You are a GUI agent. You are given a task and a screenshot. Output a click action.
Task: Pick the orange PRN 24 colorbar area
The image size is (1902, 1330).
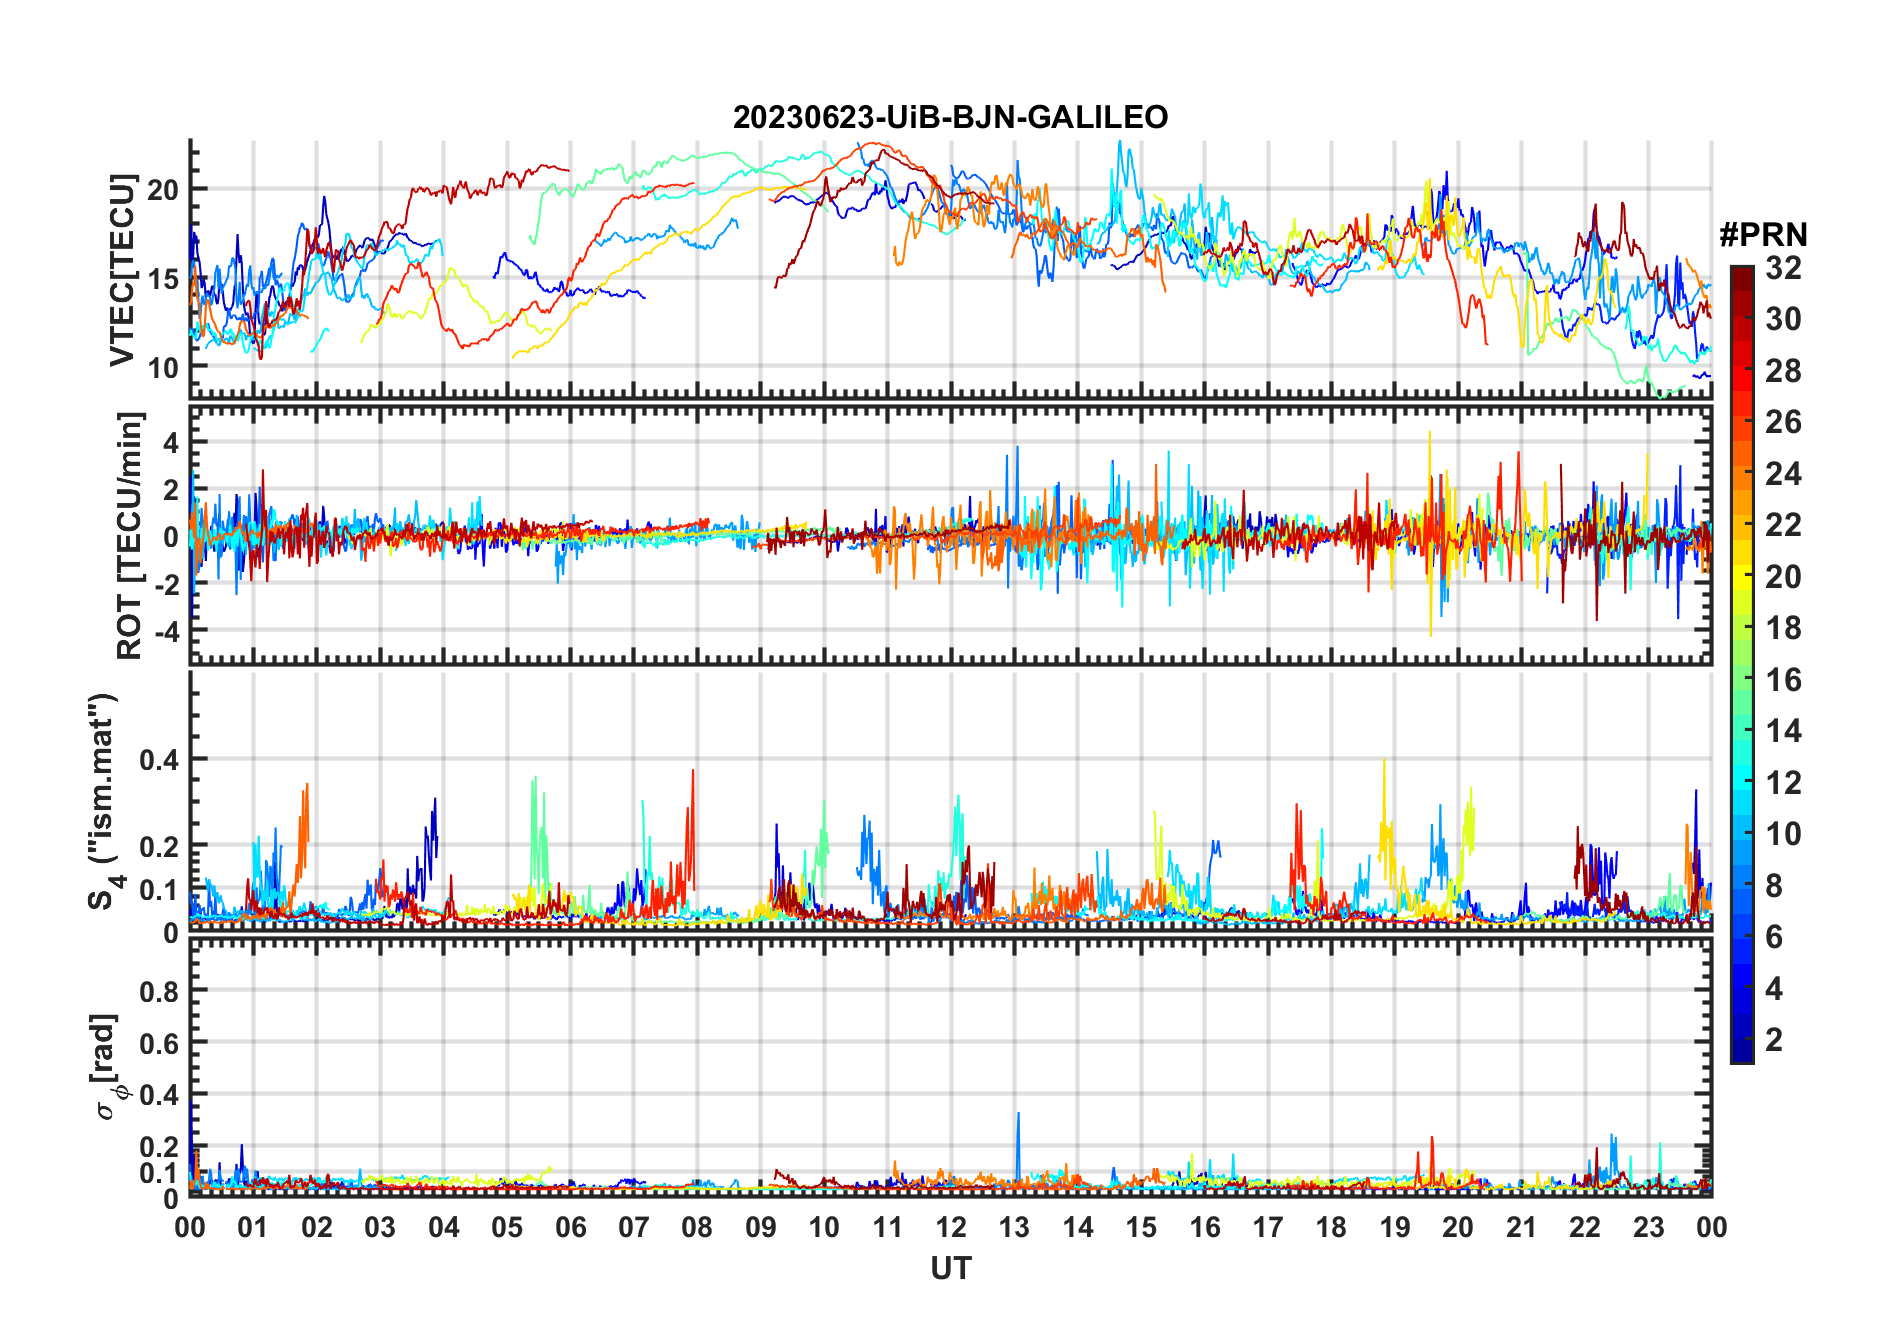[x=1742, y=474]
